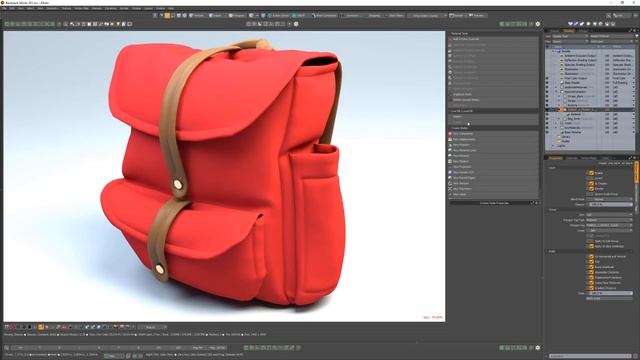Click the backpack render preview image
640x360 pixels.
pos(224,176)
